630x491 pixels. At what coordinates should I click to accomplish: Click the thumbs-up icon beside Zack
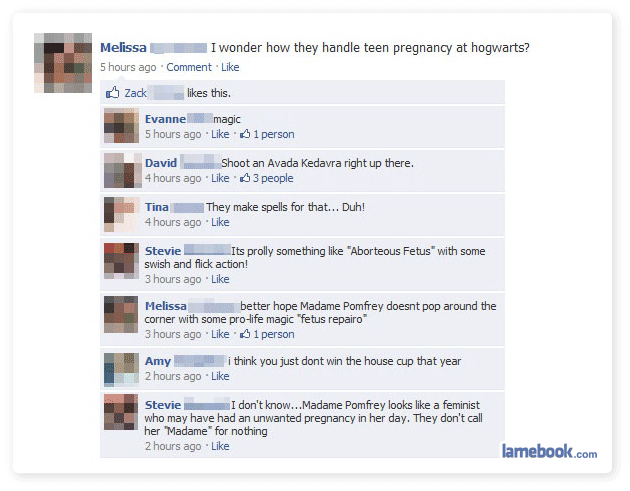[112, 93]
